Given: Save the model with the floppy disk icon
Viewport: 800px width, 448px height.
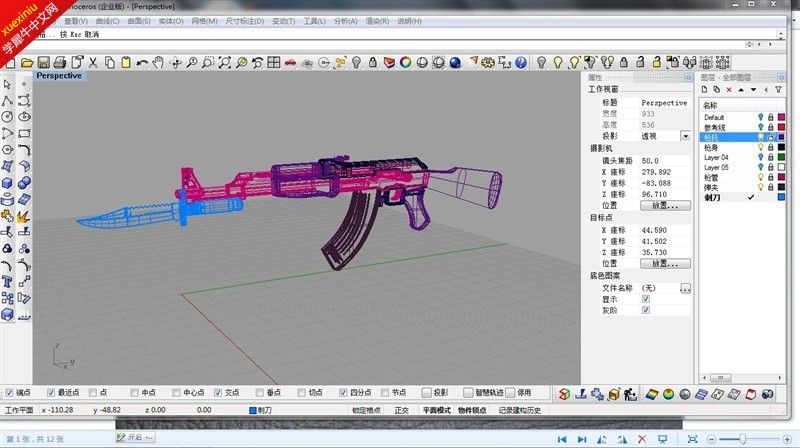Looking at the screenshot, I should [x=43, y=63].
